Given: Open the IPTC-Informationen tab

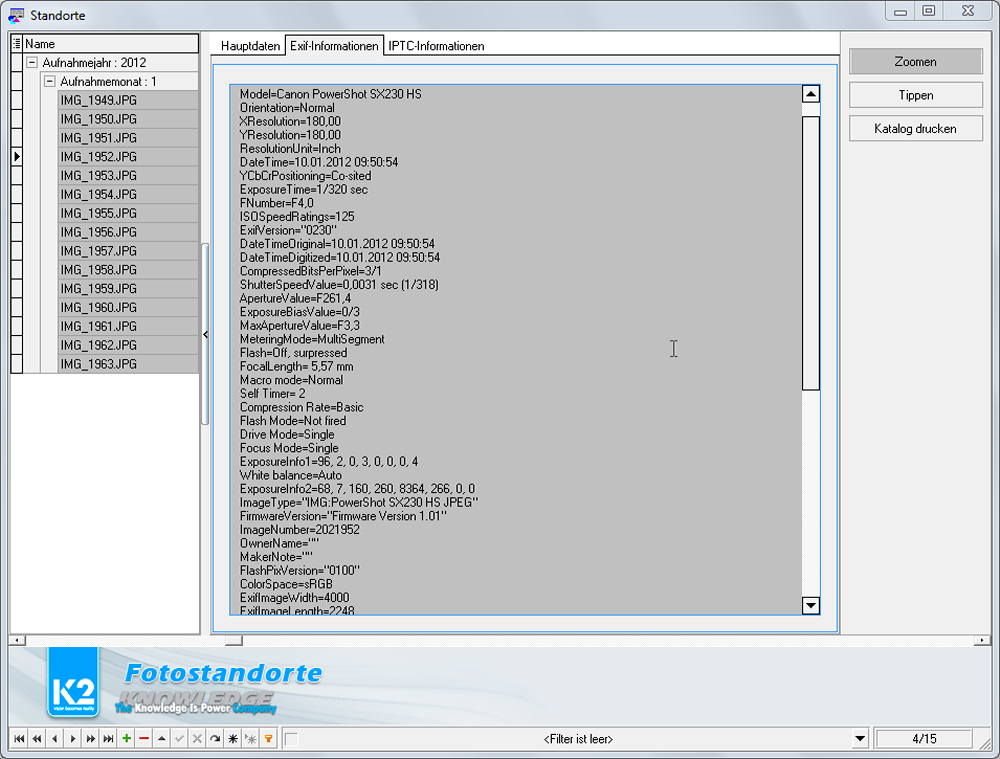Looking at the screenshot, I should (x=436, y=46).
